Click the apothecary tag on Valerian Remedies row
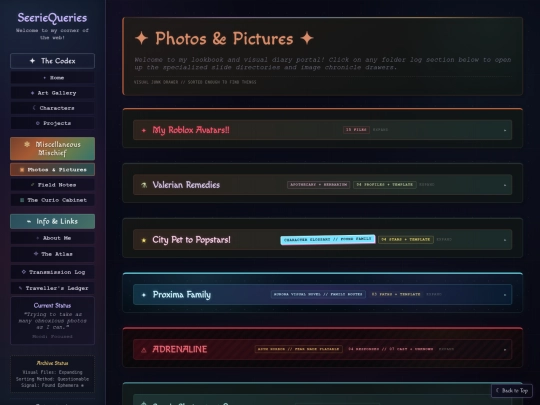This screenshot has height=405, width=540. [x=319, y=185]
